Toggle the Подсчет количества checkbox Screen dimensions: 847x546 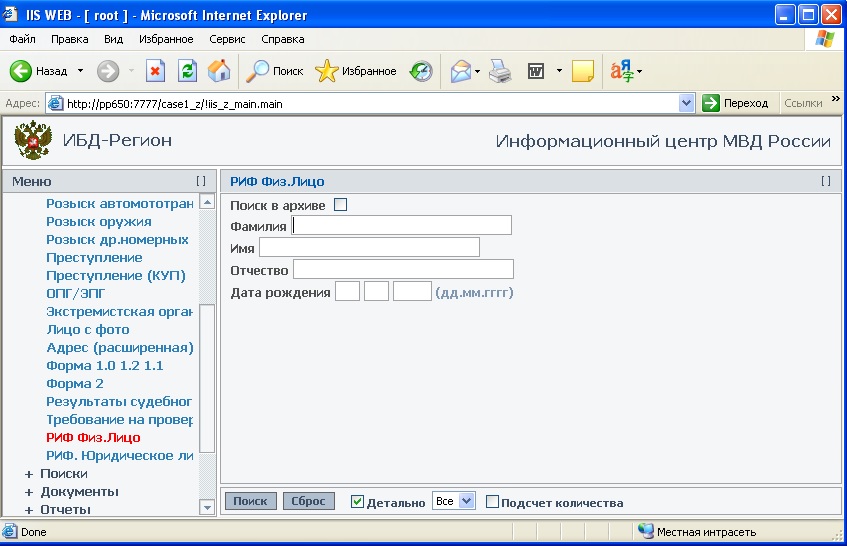[x=492, y=502]
